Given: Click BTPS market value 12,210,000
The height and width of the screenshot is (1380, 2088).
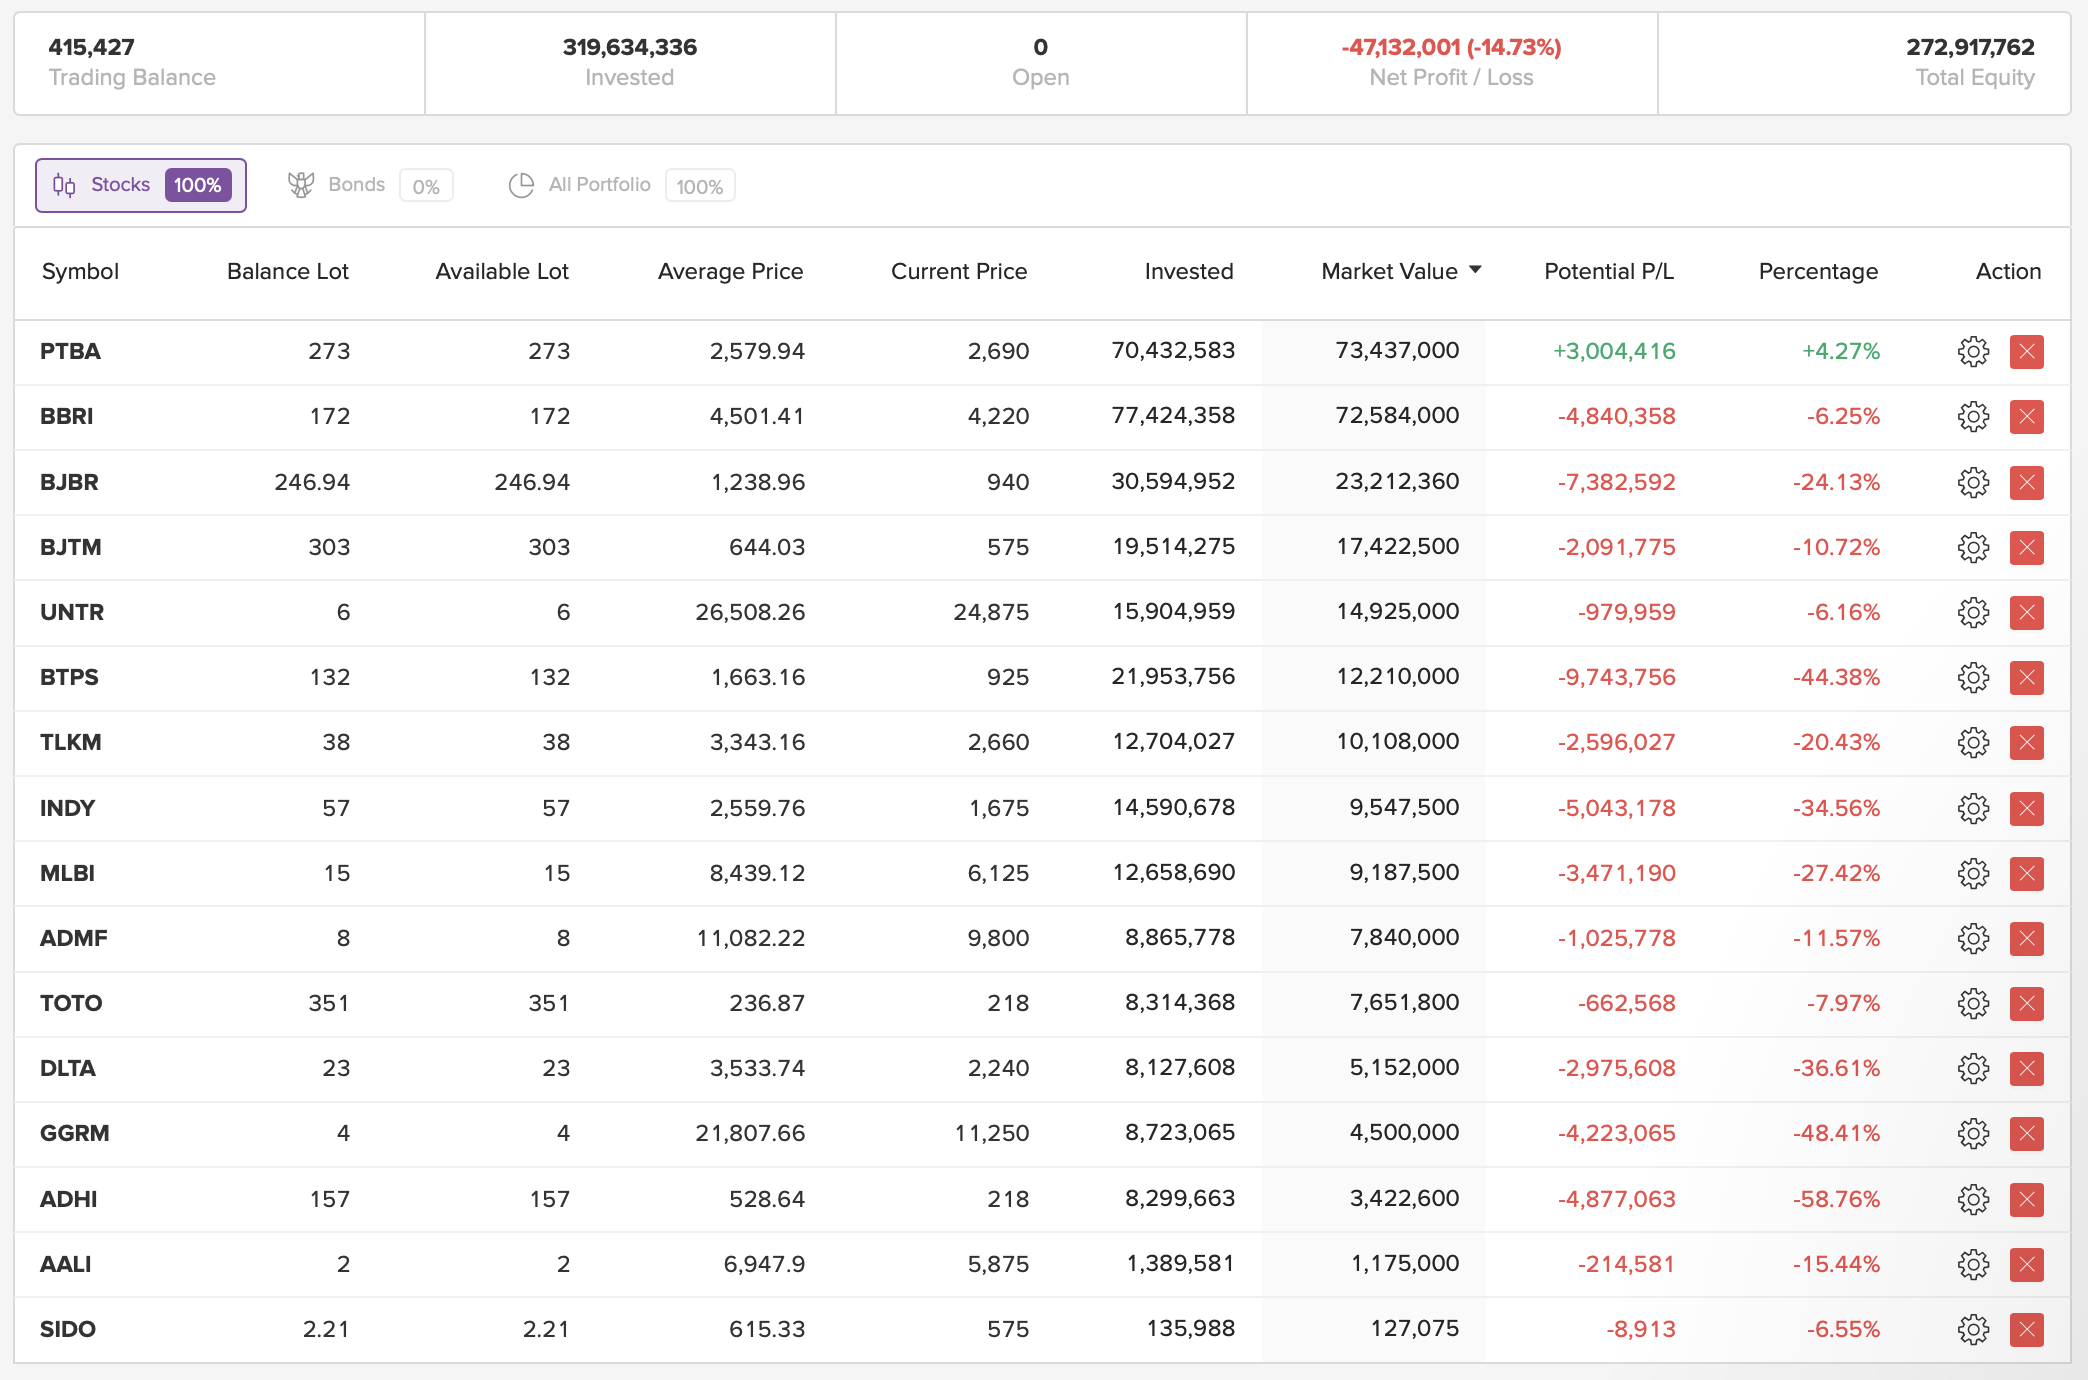Looking at the screenshot, I should (x=1398, y=676).
